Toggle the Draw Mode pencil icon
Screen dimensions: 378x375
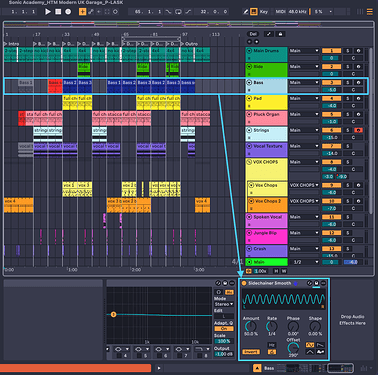click(x=246, y=12)
